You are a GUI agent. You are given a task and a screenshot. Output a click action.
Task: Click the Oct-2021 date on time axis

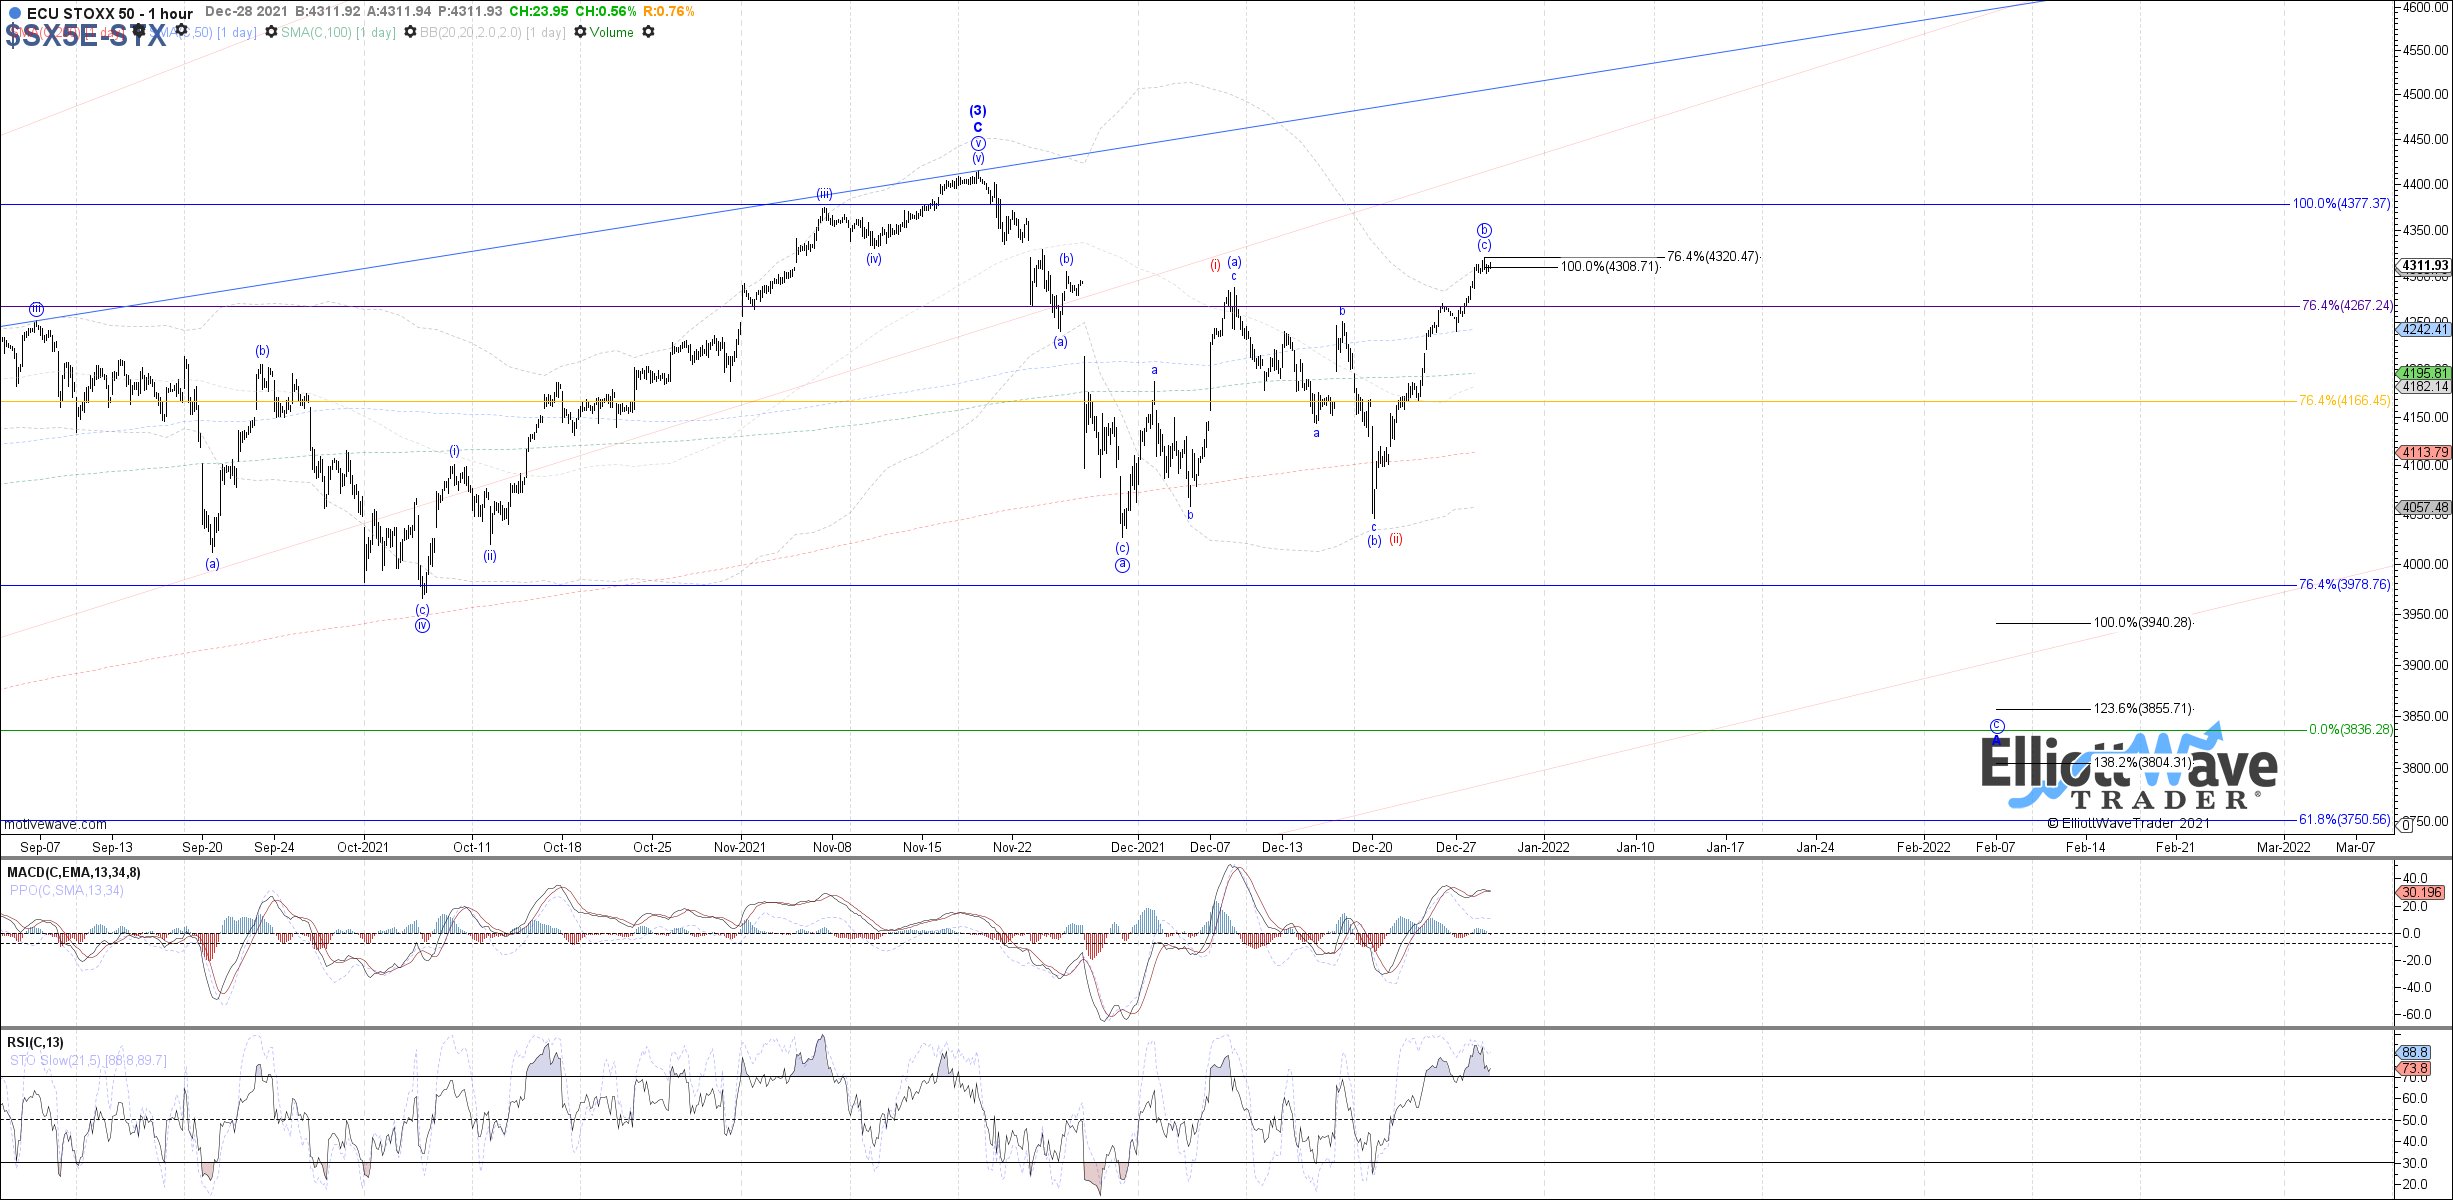(x=363, y=847)
